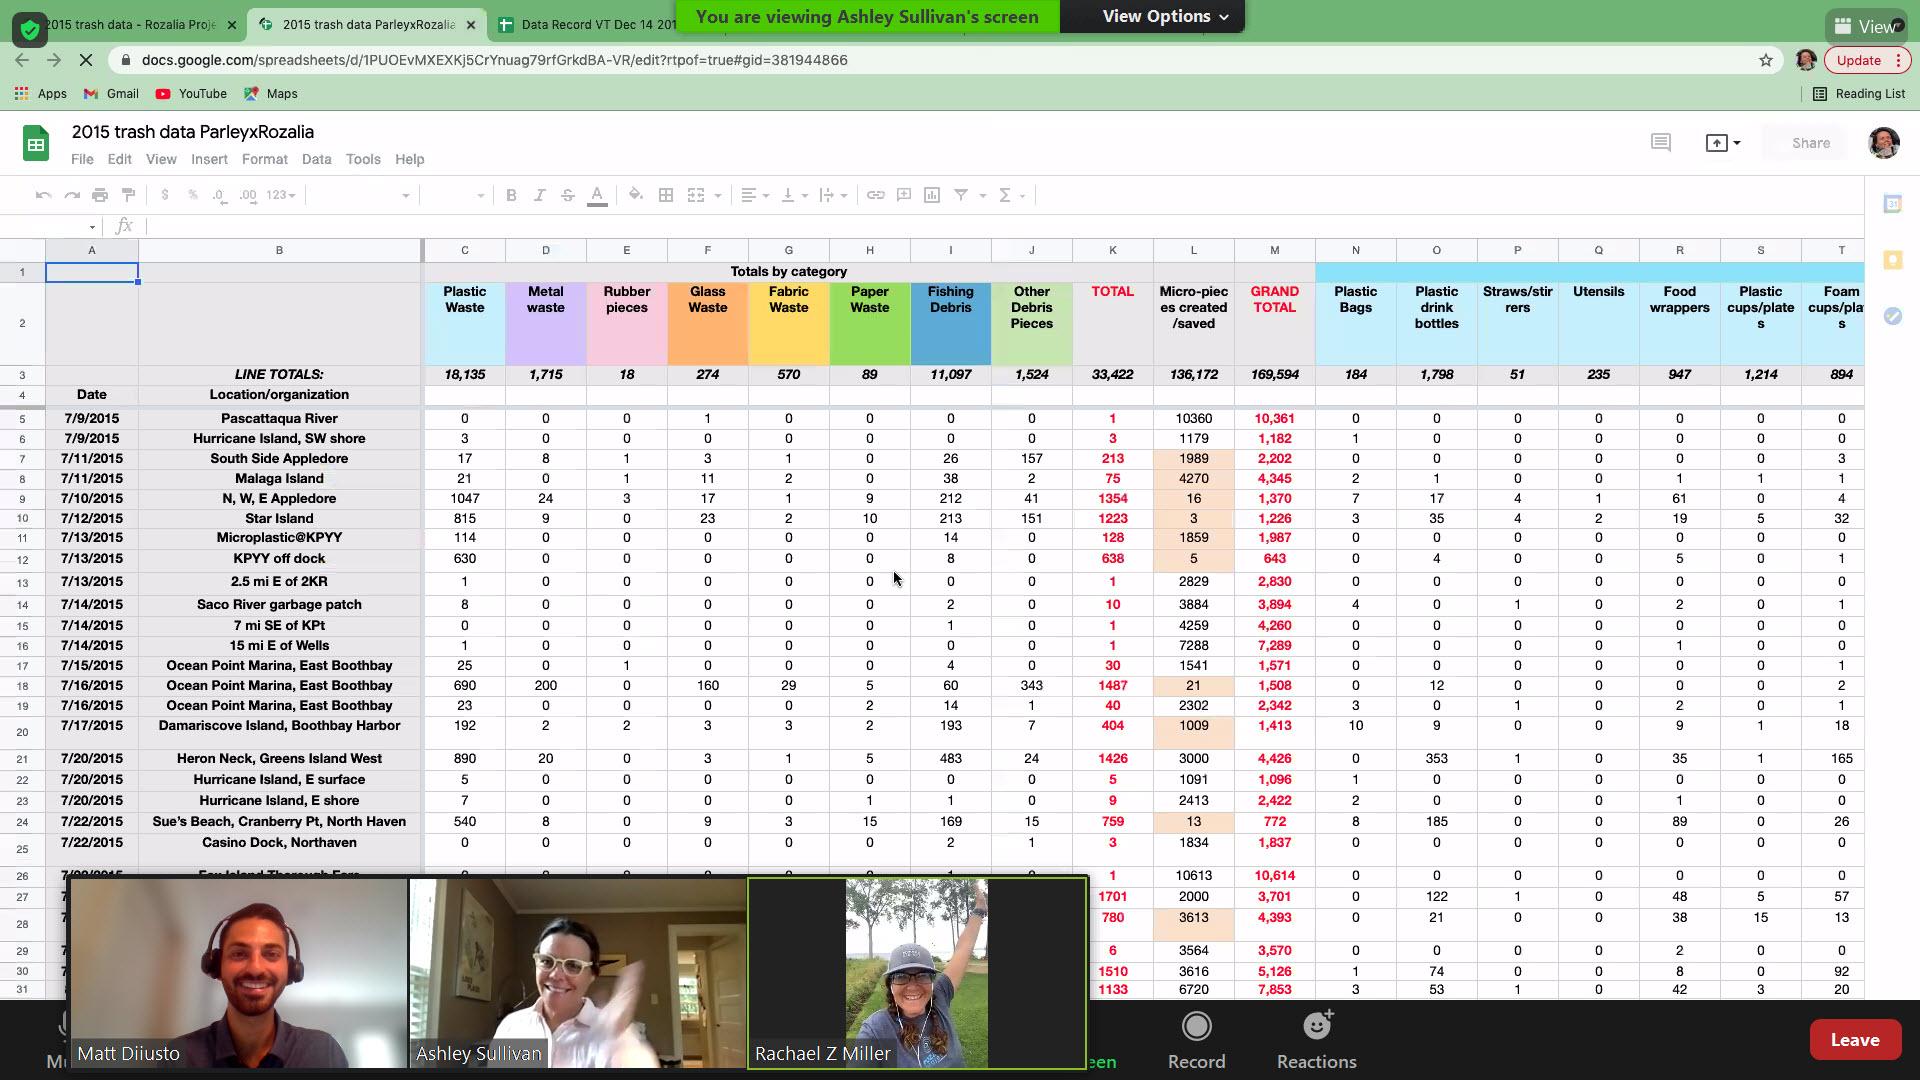Viewport: 1920px width, 1080px height.
Task: Open the fill color picker
Action: click(635, 195)
